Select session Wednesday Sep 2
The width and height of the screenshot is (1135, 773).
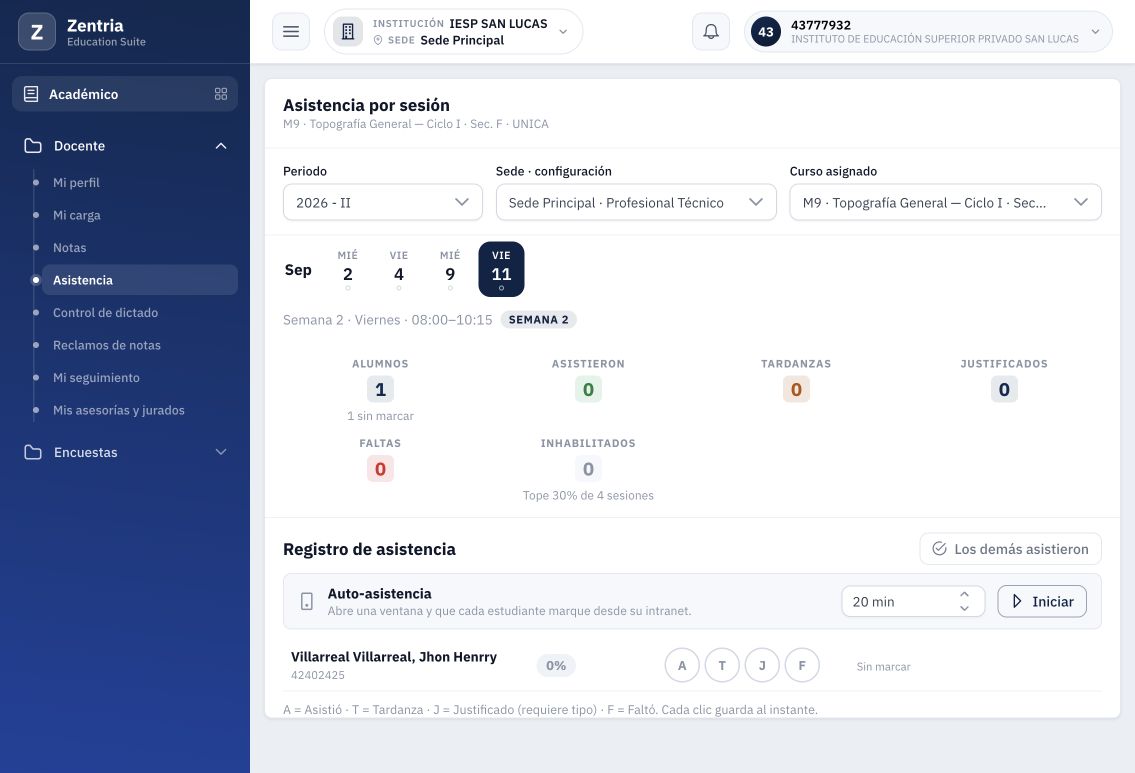(x=347, y=269)
